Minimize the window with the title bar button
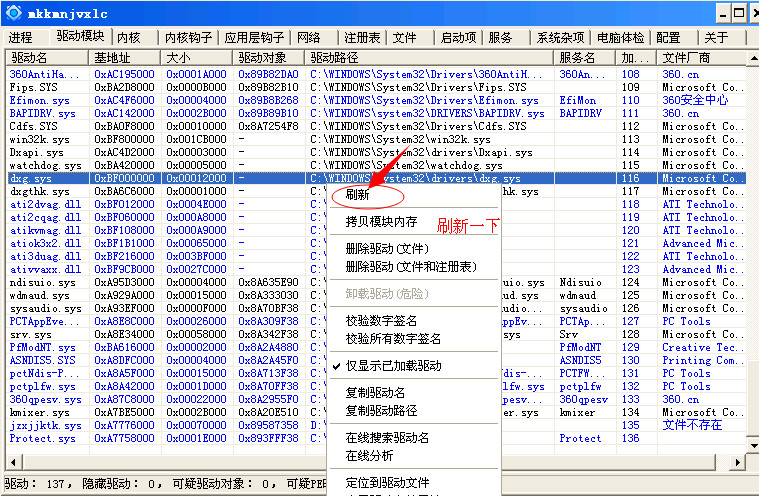Image resolution: width=759 pixels, height=496 pixels. (717, 13)
